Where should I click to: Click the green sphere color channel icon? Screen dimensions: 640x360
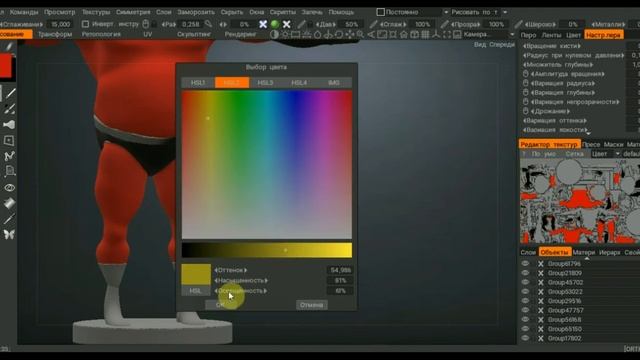tap(275, 24)
